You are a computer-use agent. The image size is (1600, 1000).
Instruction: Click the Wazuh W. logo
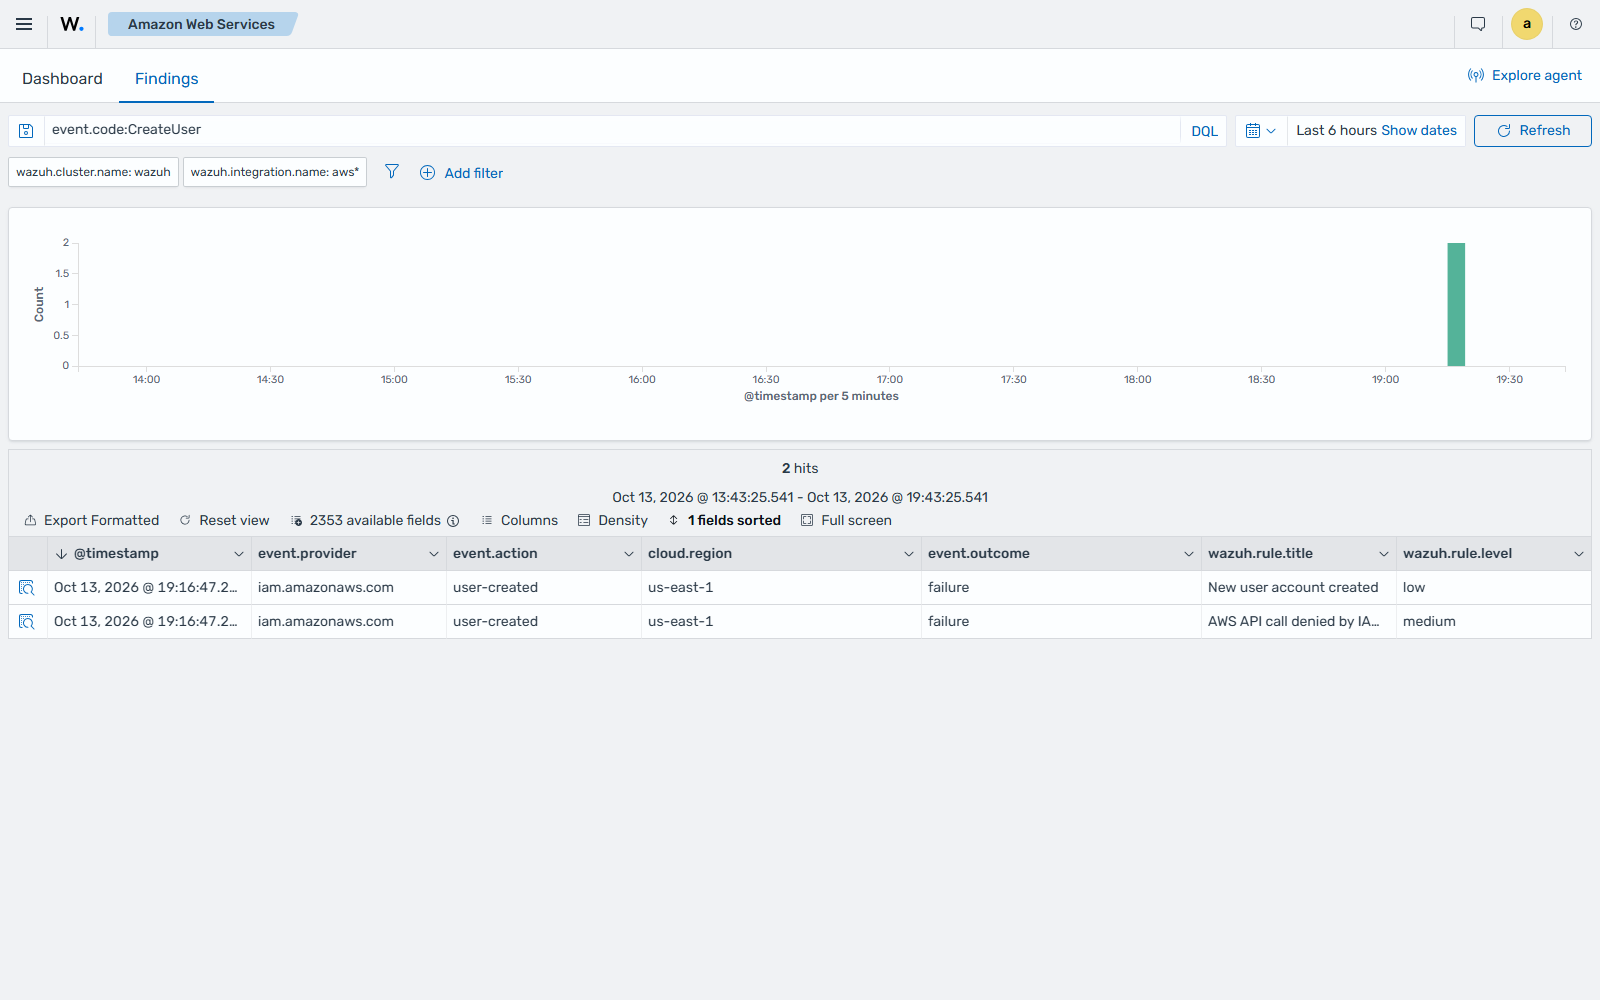(72, 24)
